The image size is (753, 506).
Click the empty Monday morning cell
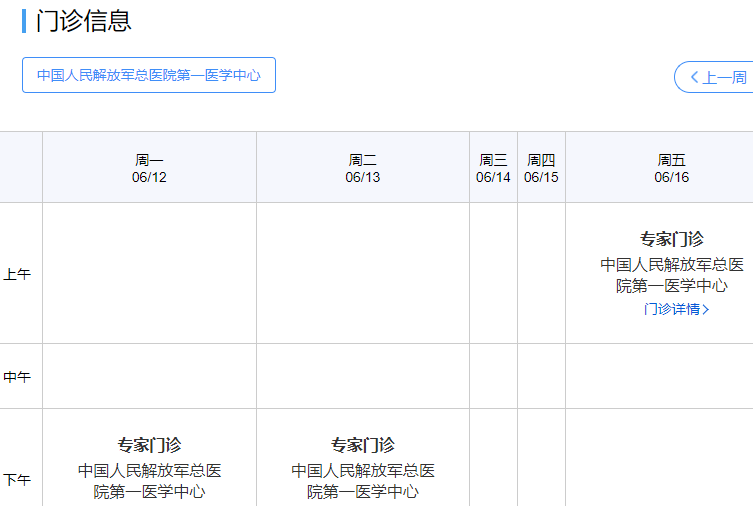149,273
